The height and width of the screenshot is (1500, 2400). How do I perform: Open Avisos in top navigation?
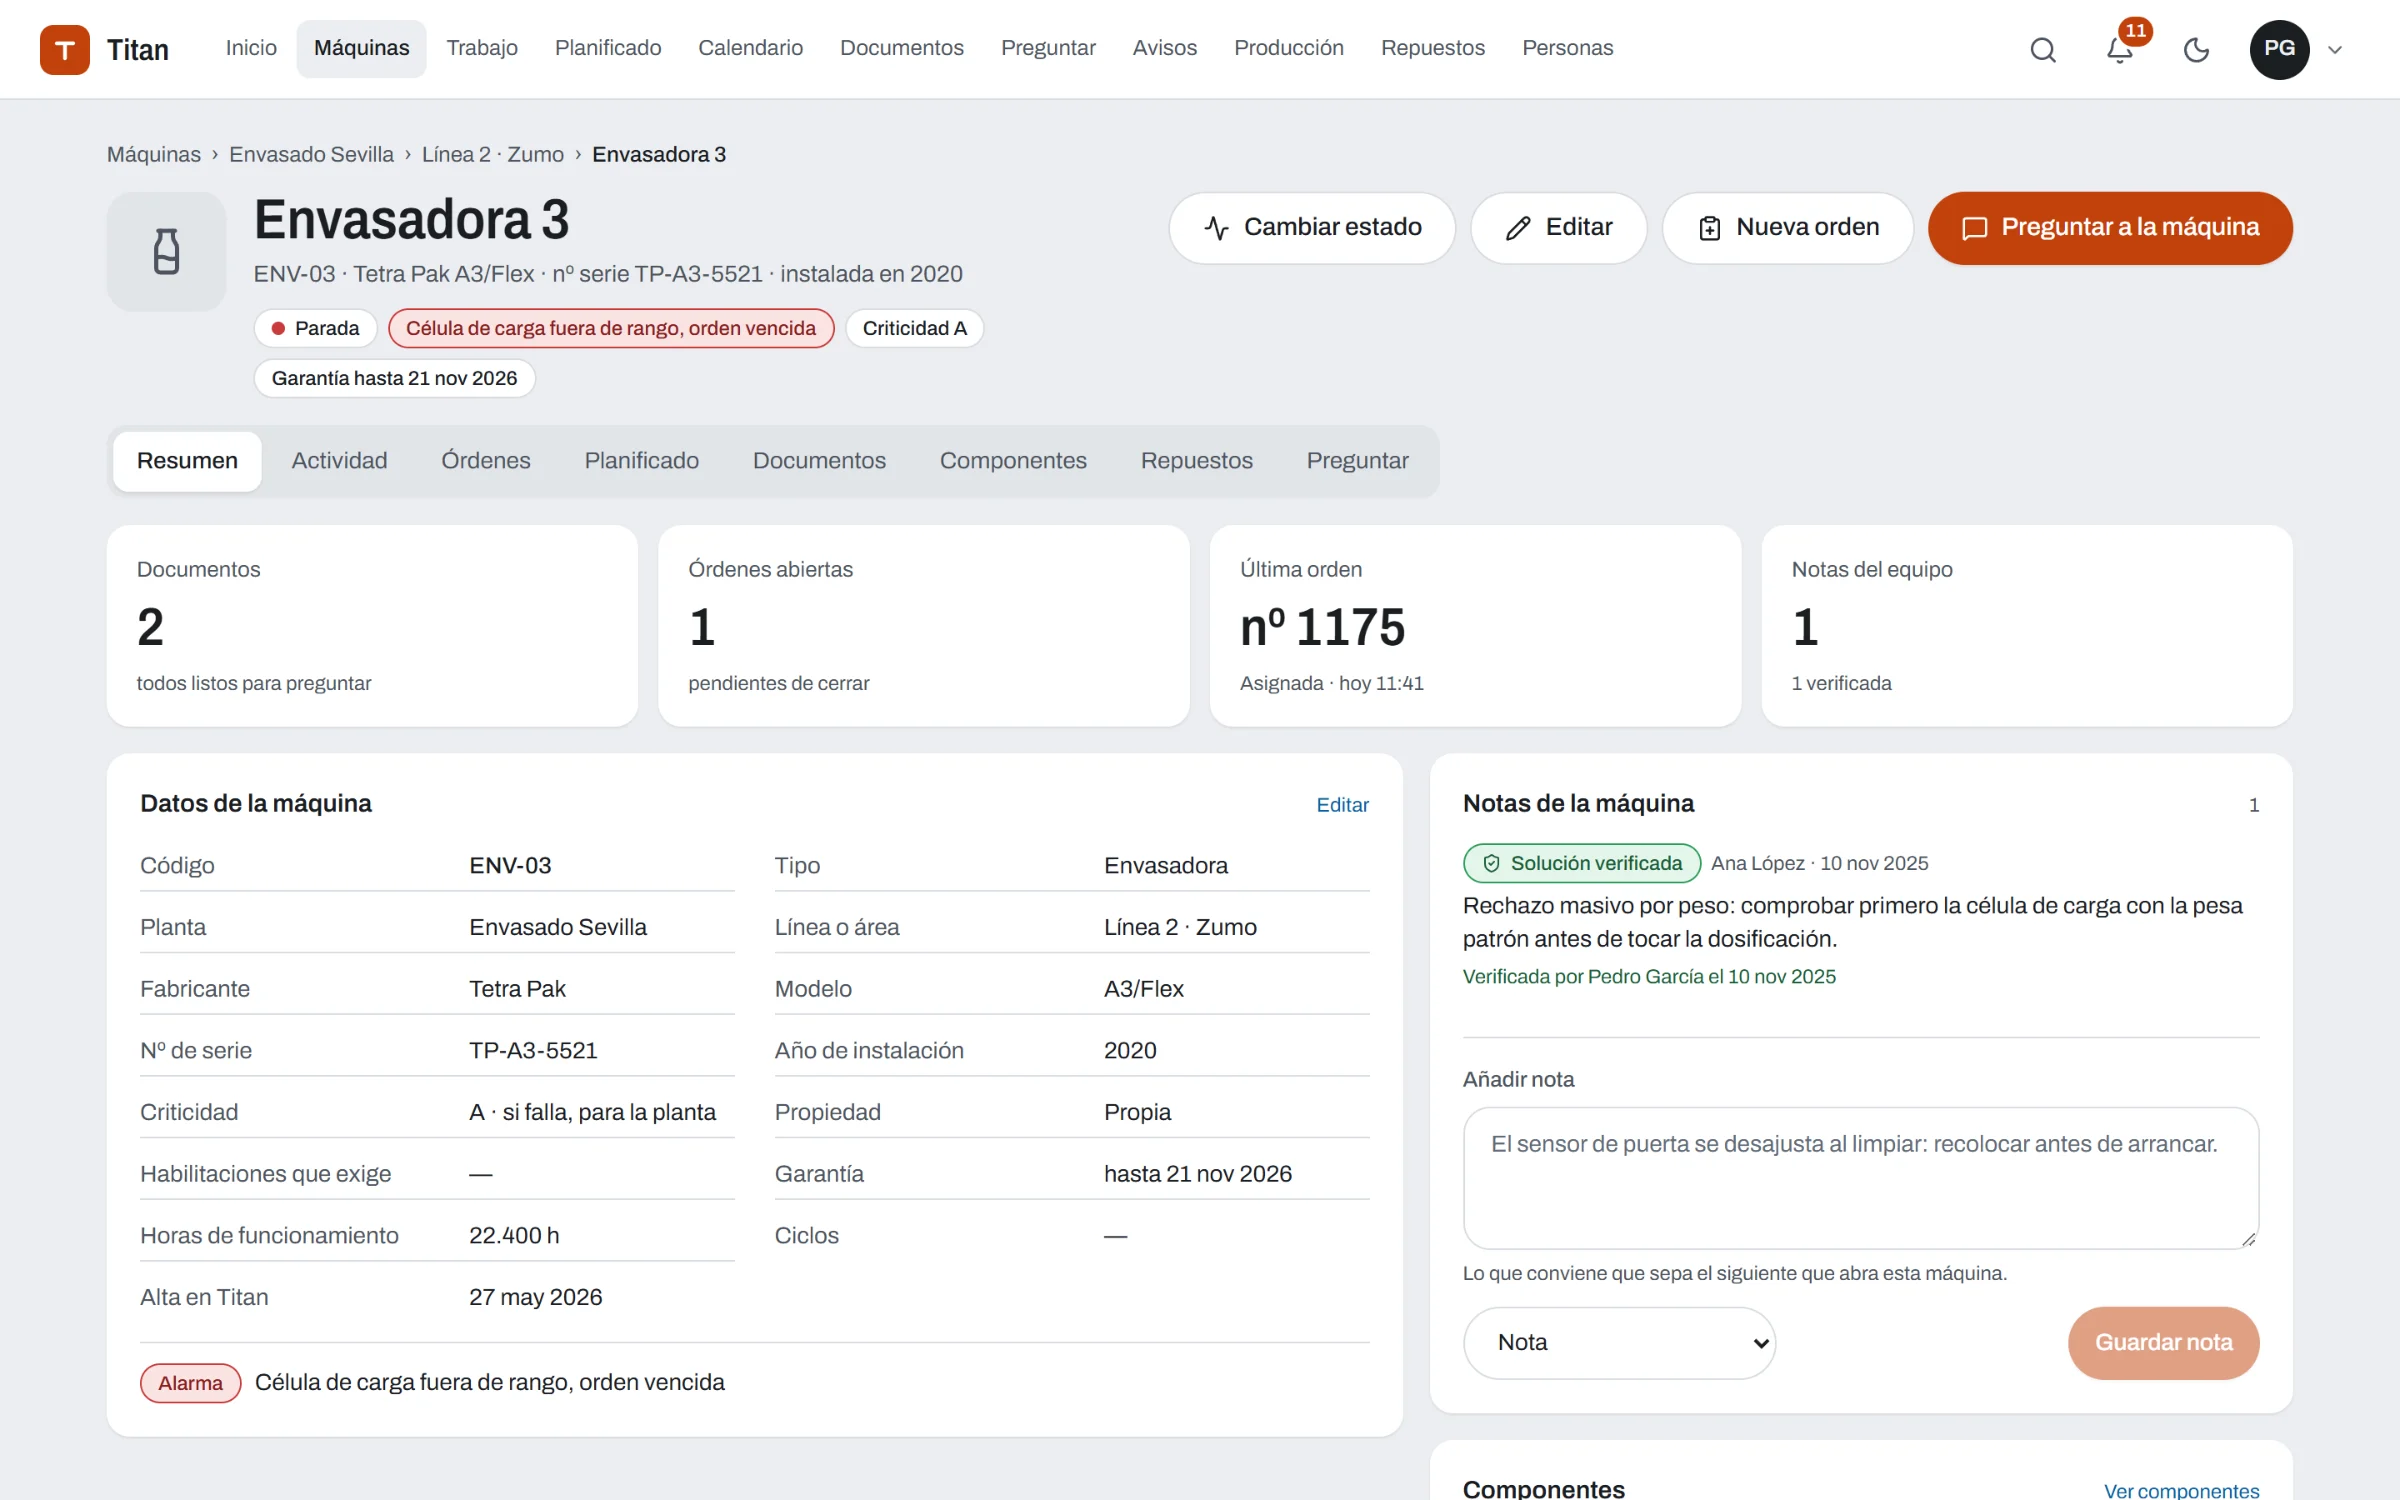[1164, 48]
